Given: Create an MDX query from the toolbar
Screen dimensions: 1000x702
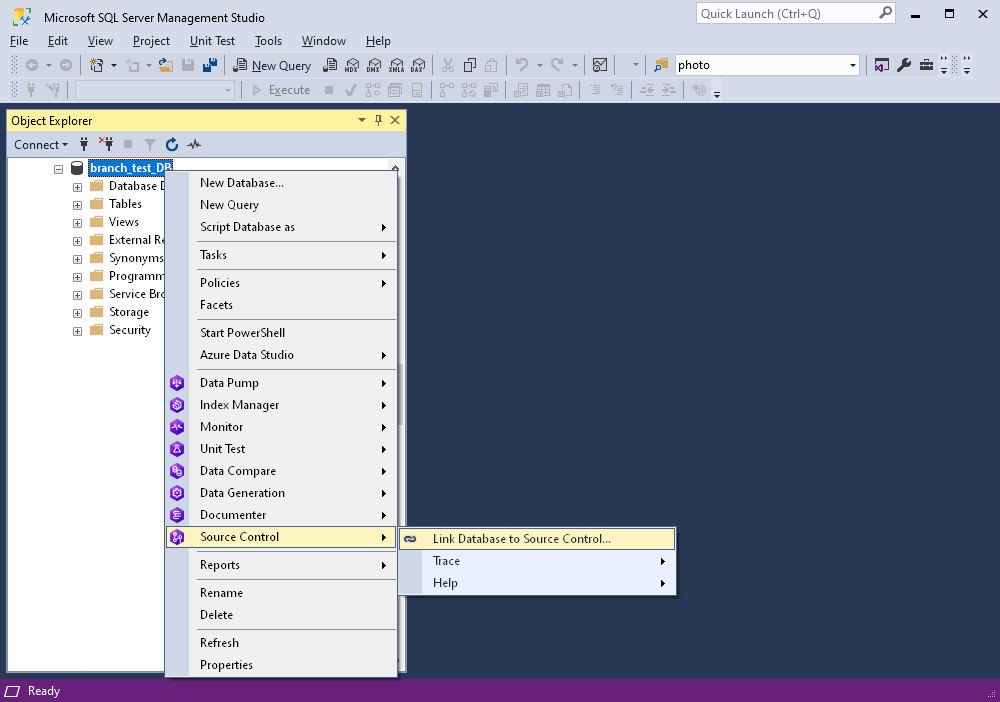Looking at the screenshot, I should [352, 65].
